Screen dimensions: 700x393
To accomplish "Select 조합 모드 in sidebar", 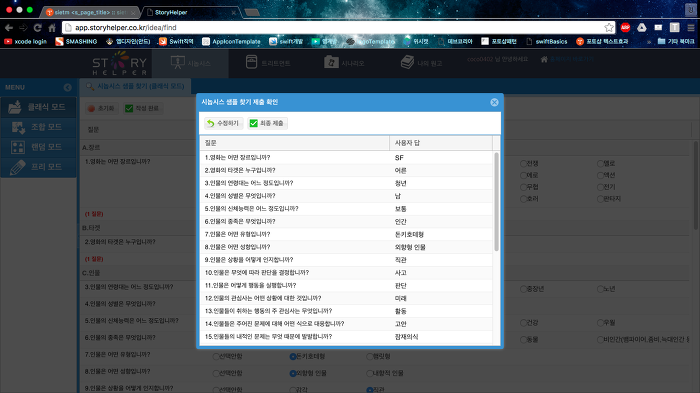I will 39,127.
